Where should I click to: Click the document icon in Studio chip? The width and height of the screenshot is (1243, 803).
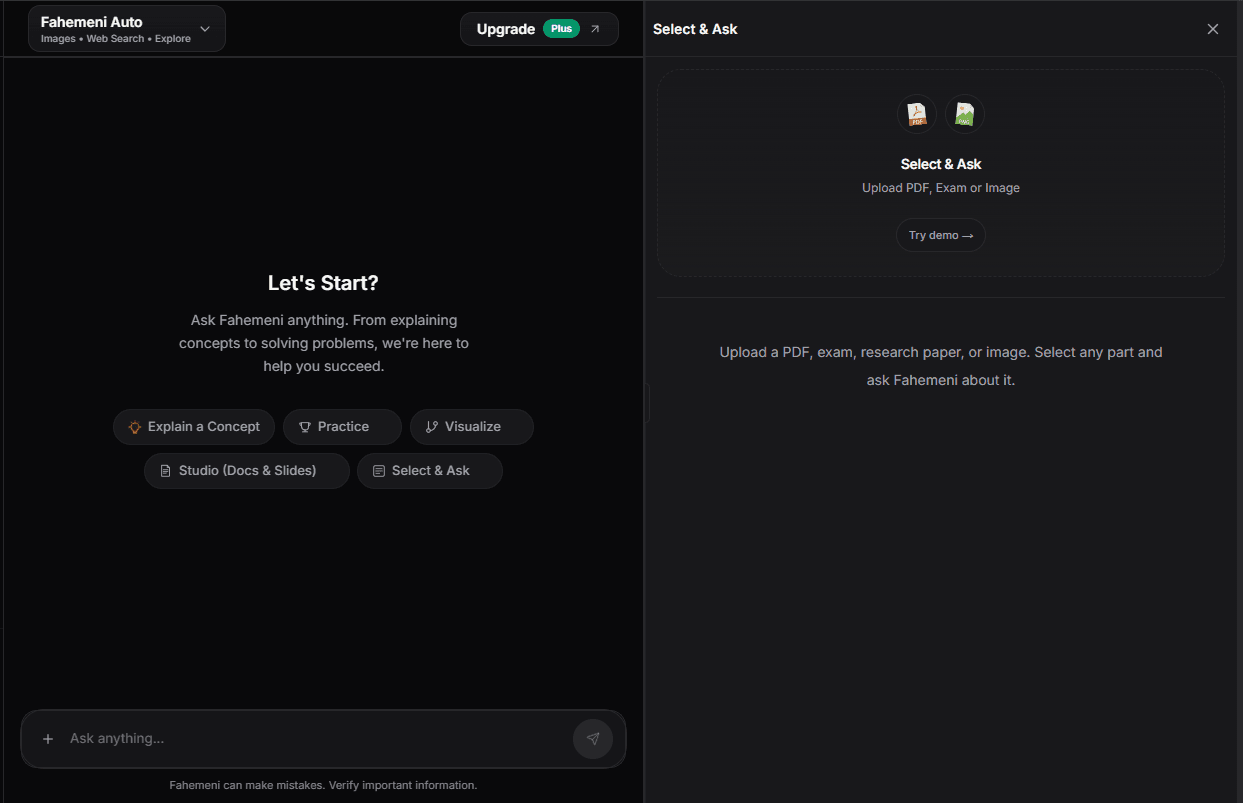click(166, 471)
